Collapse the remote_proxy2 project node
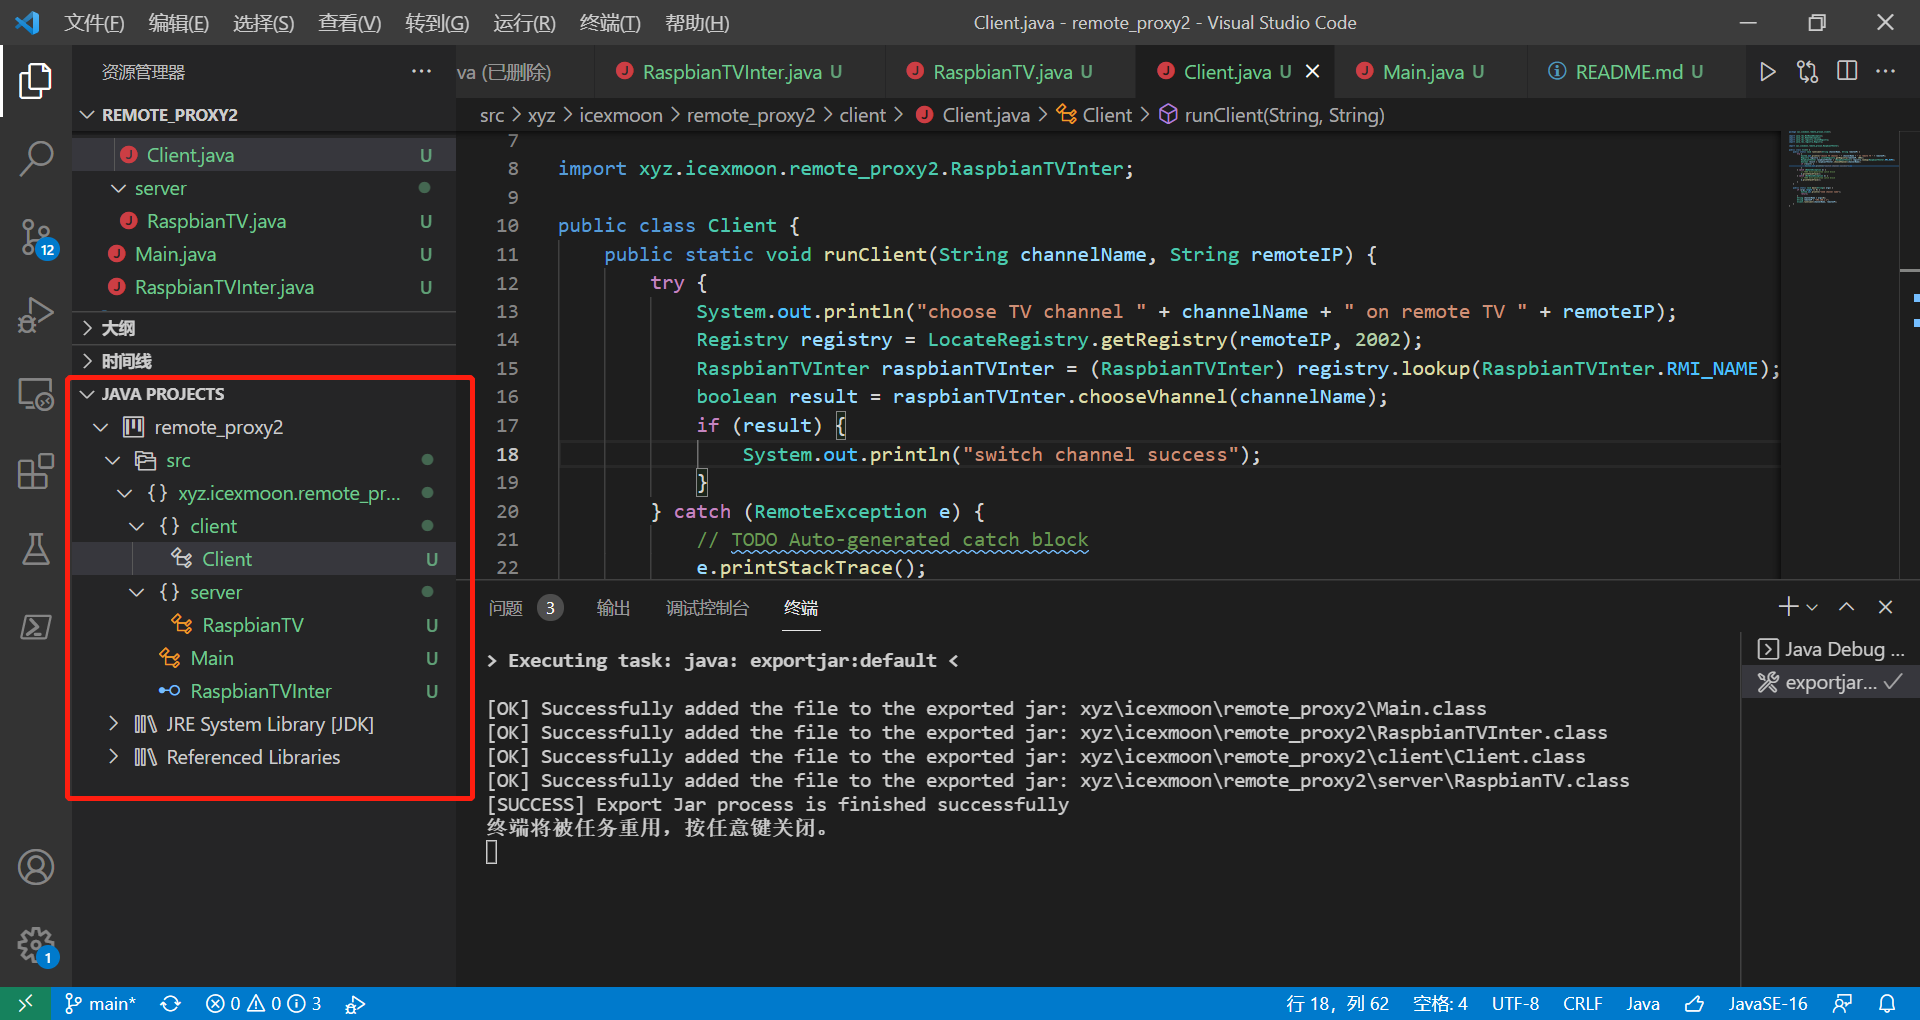This screenshot has height=1020, width=1920. (x=100, y=427)
